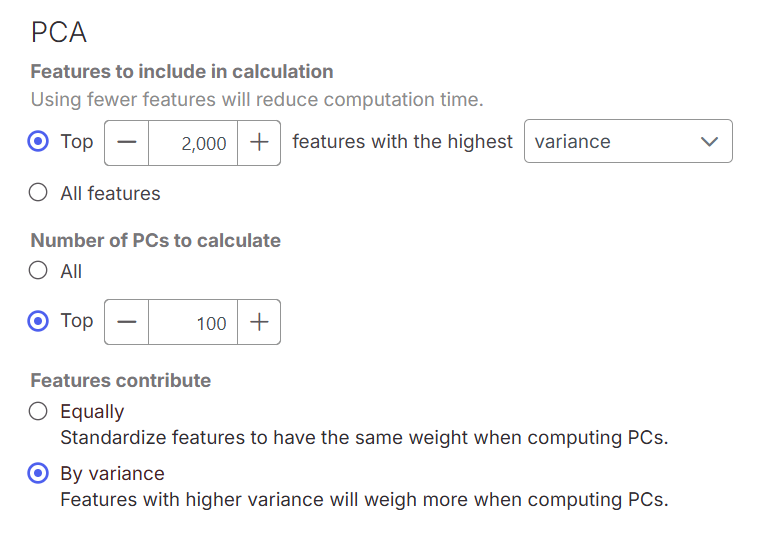The width and height of the screenshot is (772, 543).
Task: Select the By variance contribution option
Action: coord(38,473)
